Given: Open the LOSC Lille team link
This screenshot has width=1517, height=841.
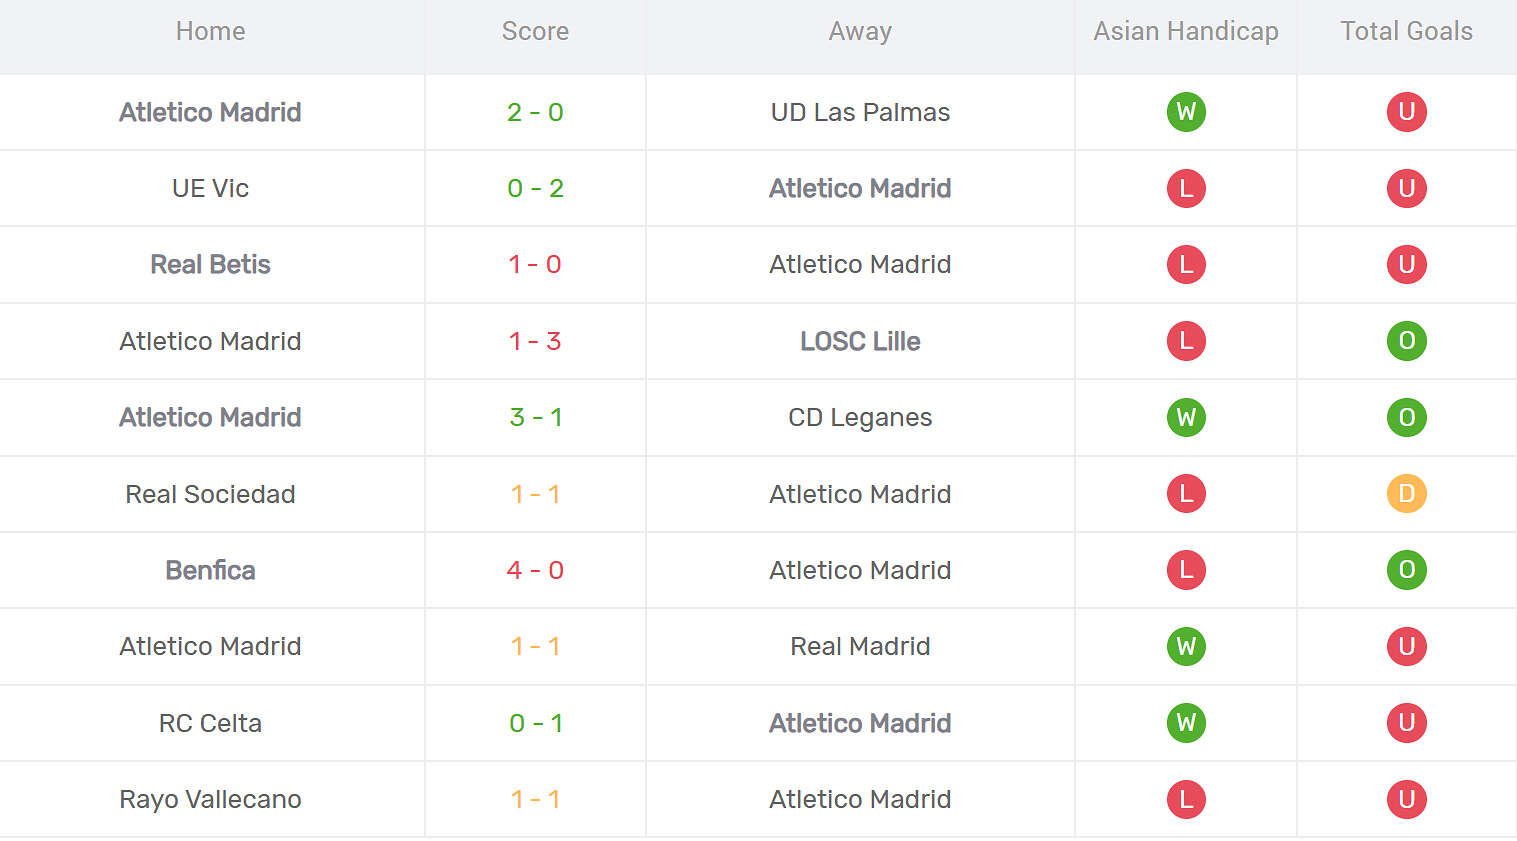Looking at the screenshot, I should (860, 341).
